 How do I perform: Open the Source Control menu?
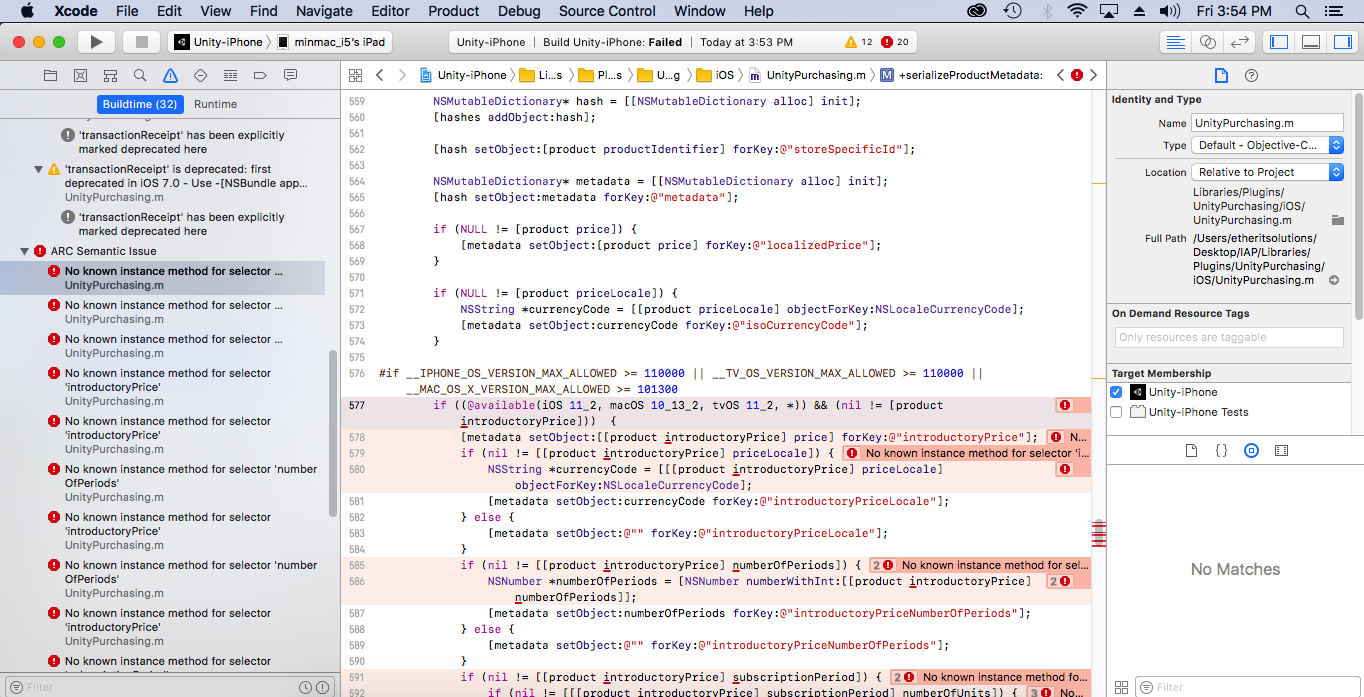[606, 11]
